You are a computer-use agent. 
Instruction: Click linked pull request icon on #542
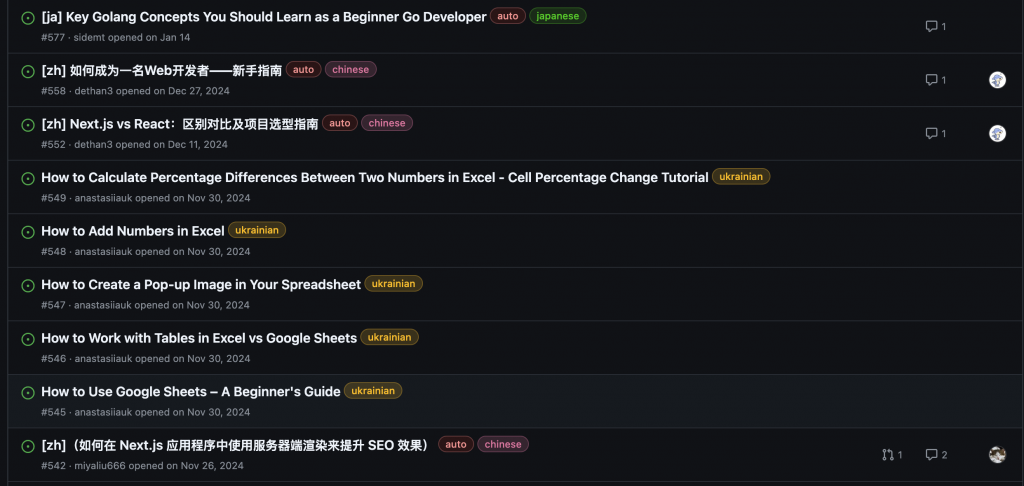[888, 455]
